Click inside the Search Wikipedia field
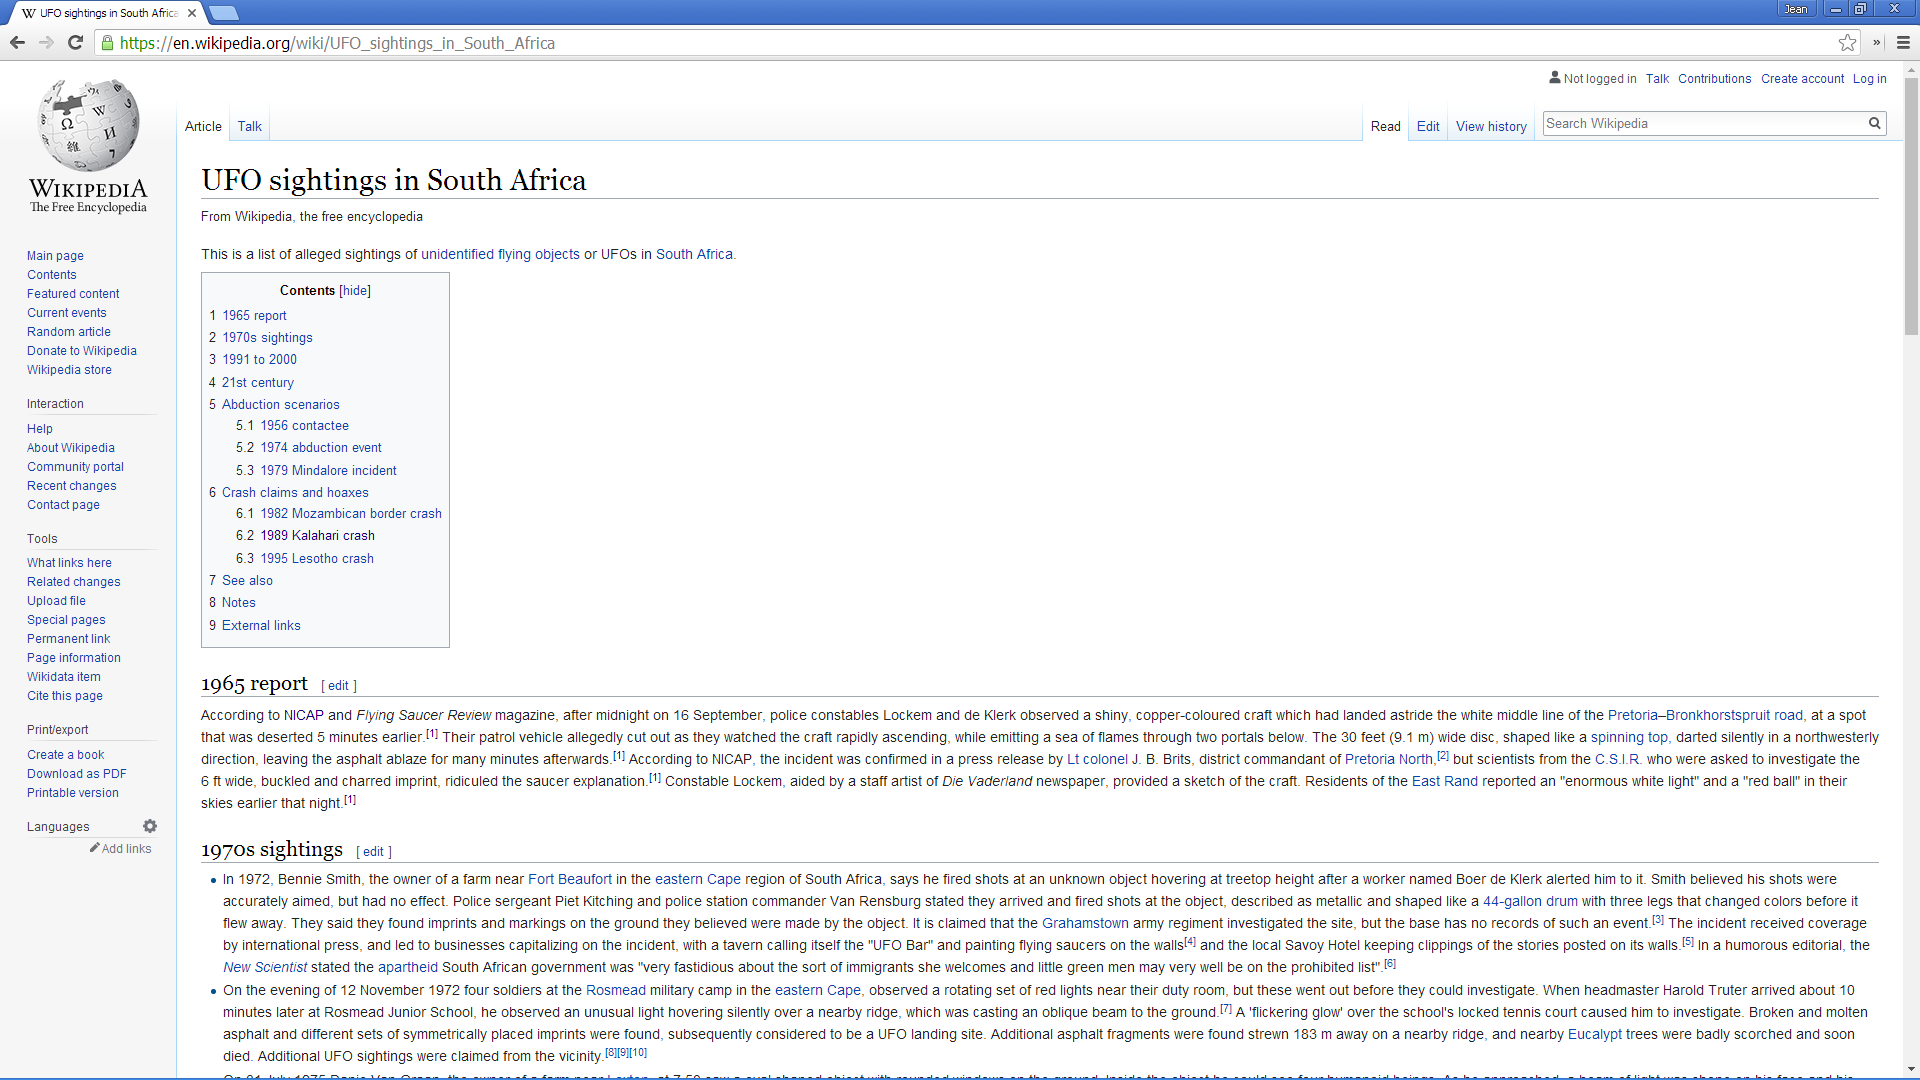Screen dimensions: 1920x1080 point(1700,124)
